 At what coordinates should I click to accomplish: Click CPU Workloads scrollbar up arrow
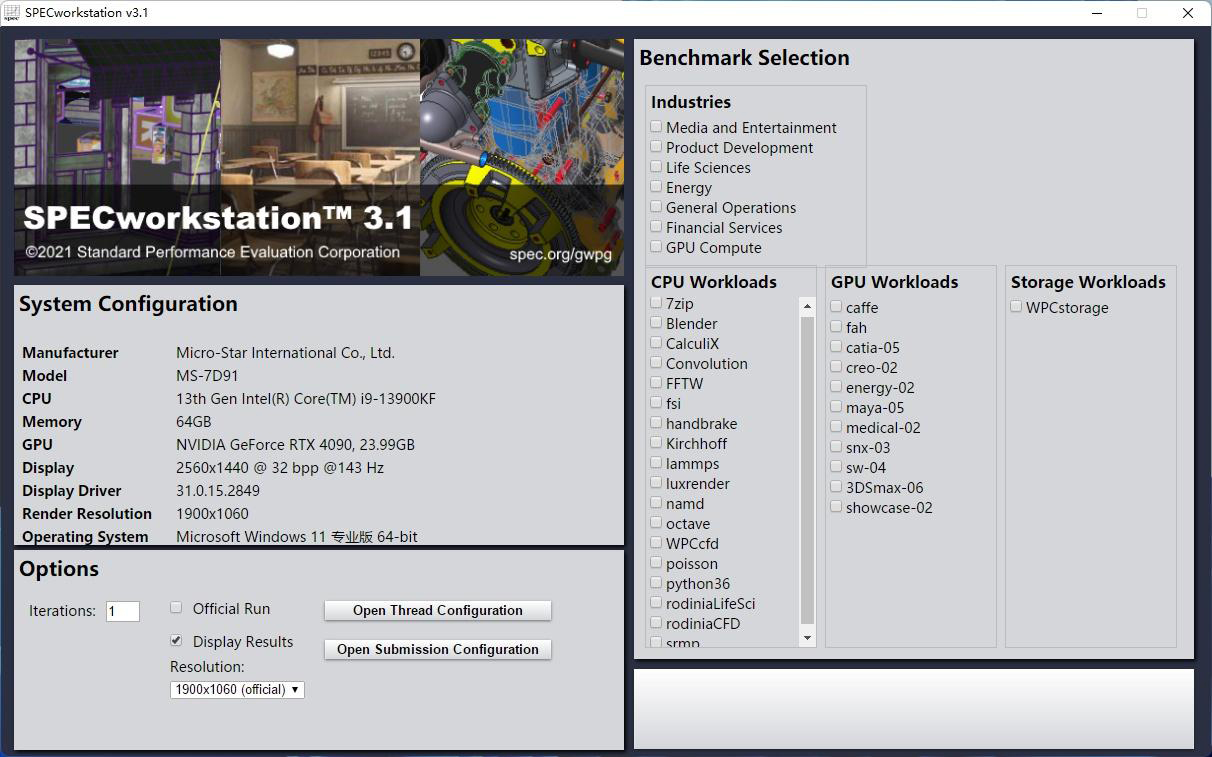807,305
